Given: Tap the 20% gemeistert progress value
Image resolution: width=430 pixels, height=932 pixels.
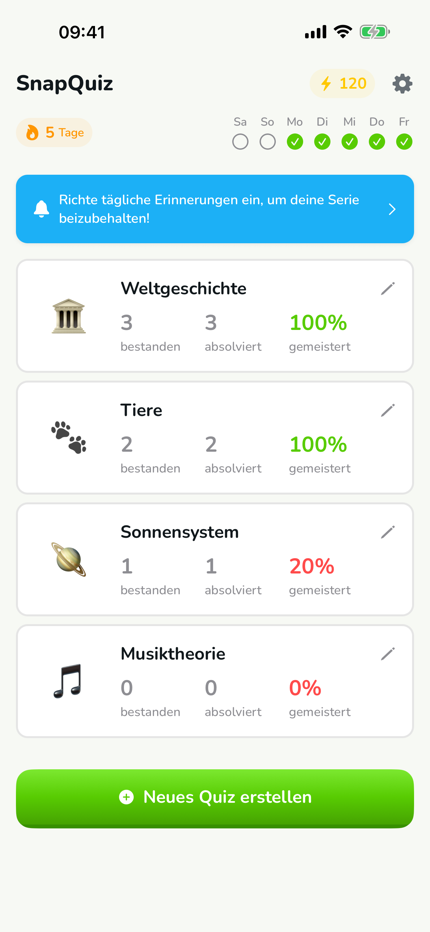Looking at the screenshot, I should tap(312, 566).
